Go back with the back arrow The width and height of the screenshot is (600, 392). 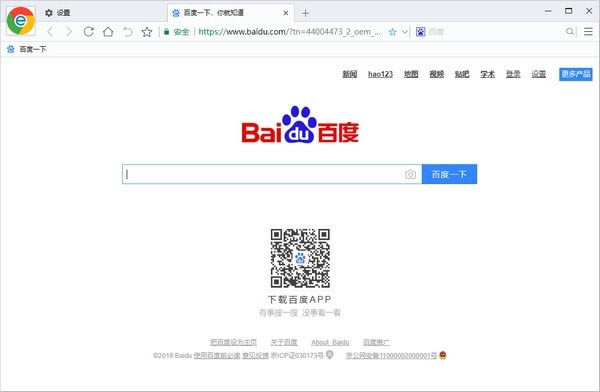(x=50, y=32)
